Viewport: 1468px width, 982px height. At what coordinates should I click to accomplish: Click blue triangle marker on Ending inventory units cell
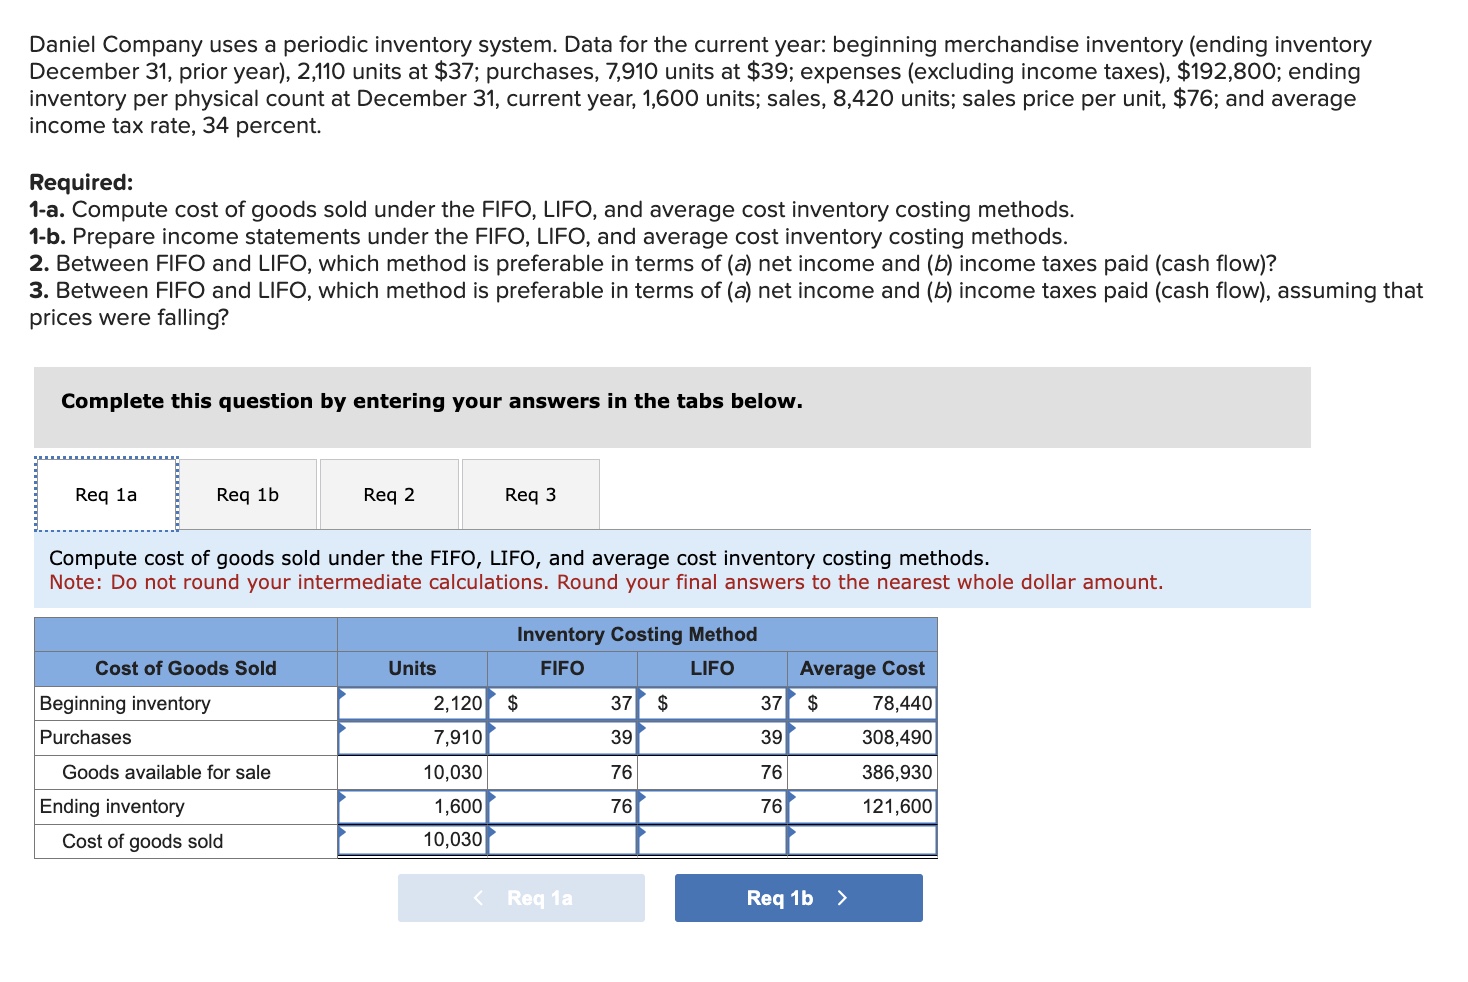click(x=341, y=798)
